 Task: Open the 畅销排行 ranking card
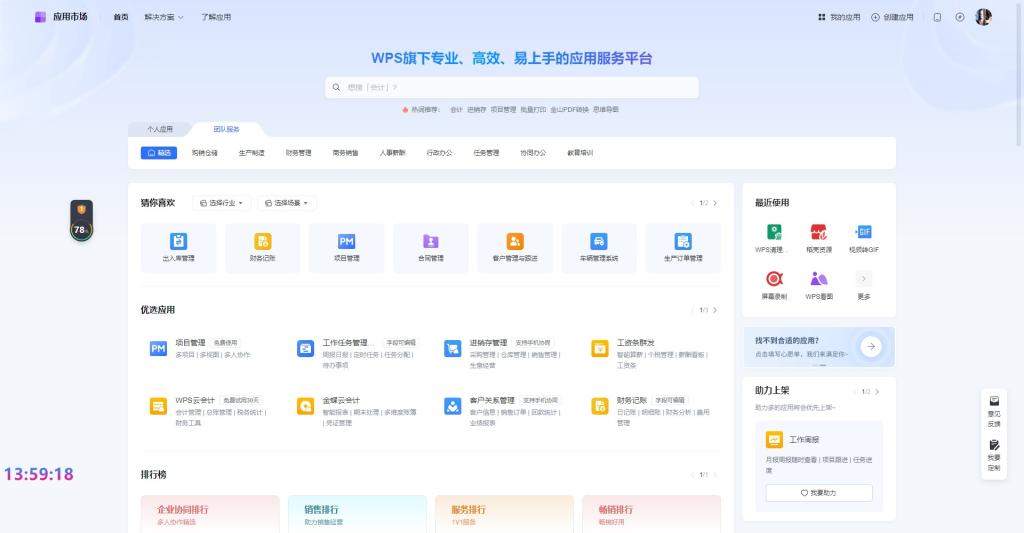click(652, 514)
